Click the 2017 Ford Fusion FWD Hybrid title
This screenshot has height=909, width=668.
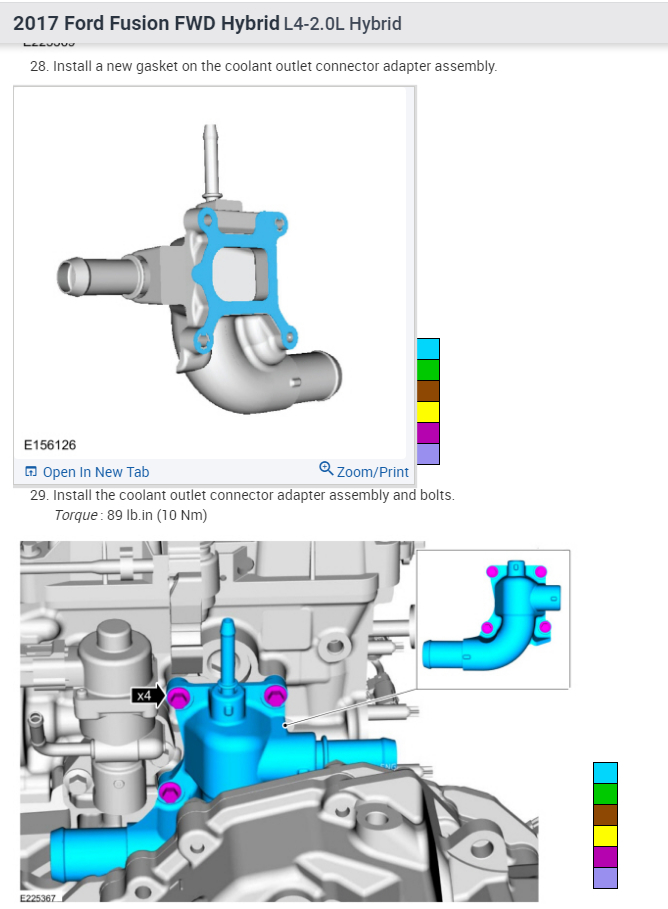click(x=146, y=23)
